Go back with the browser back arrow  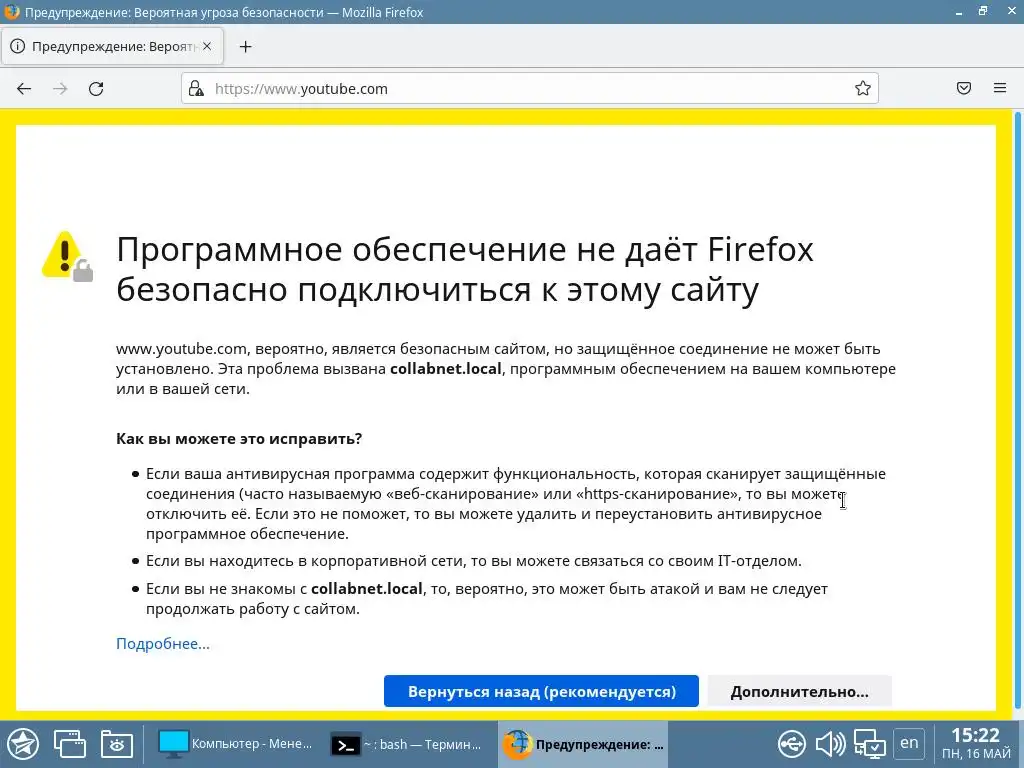click(24, 89)
